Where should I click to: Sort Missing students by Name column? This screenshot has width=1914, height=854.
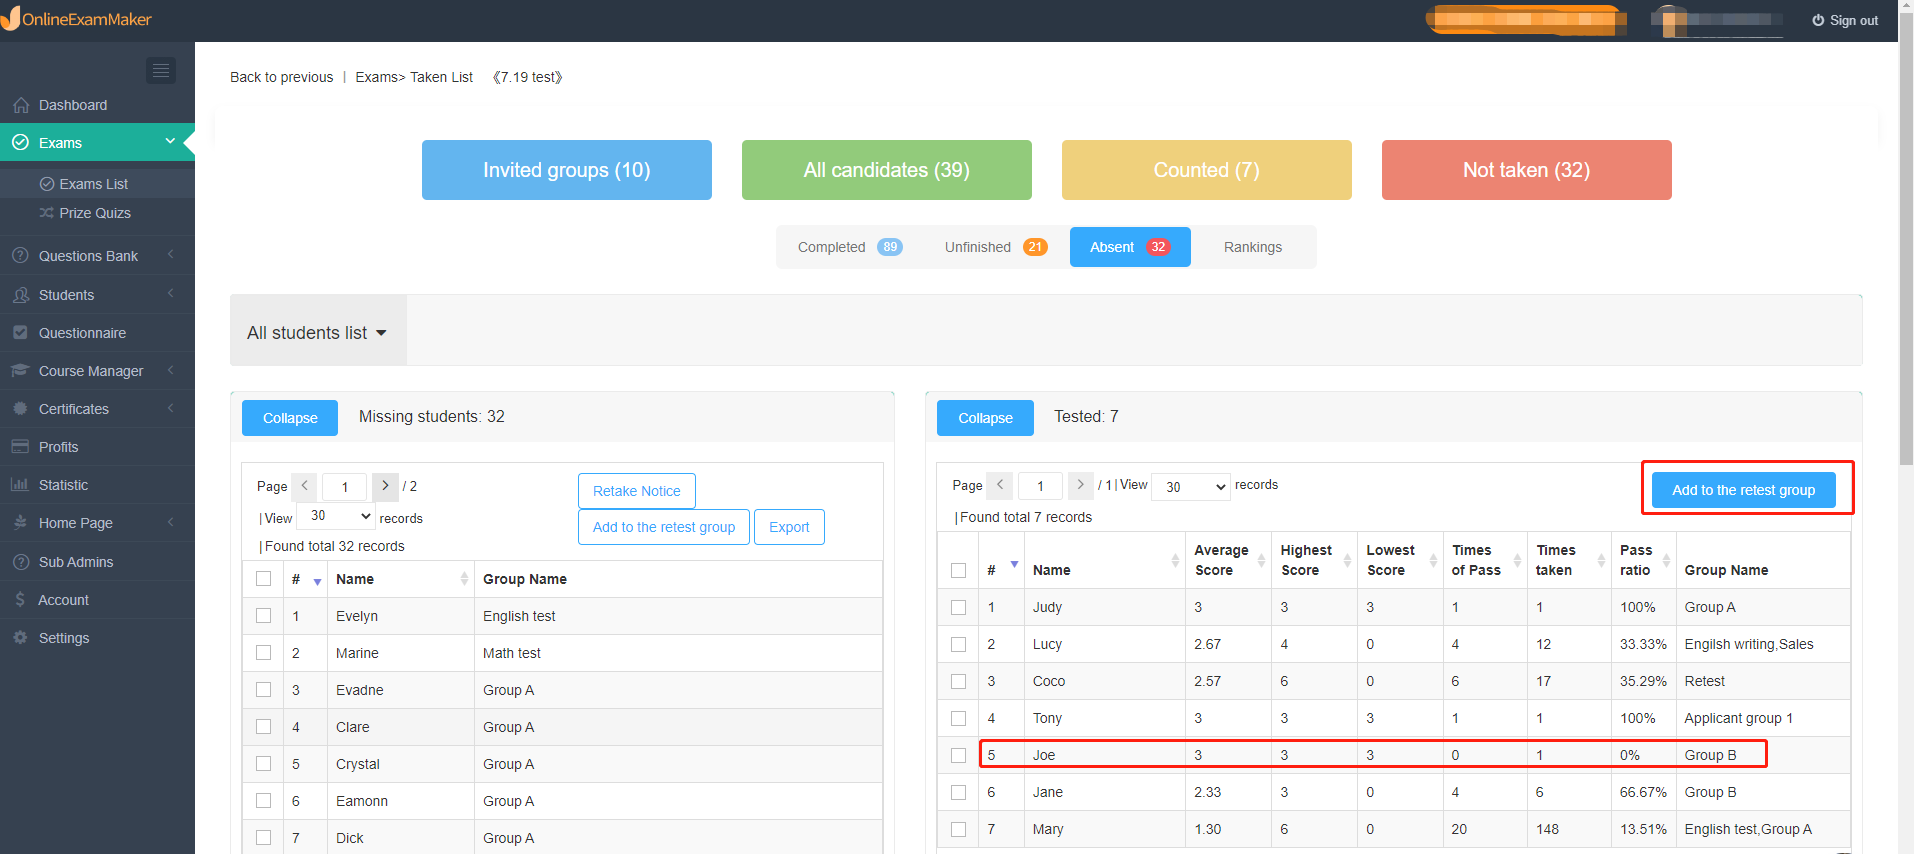[464, 579]
